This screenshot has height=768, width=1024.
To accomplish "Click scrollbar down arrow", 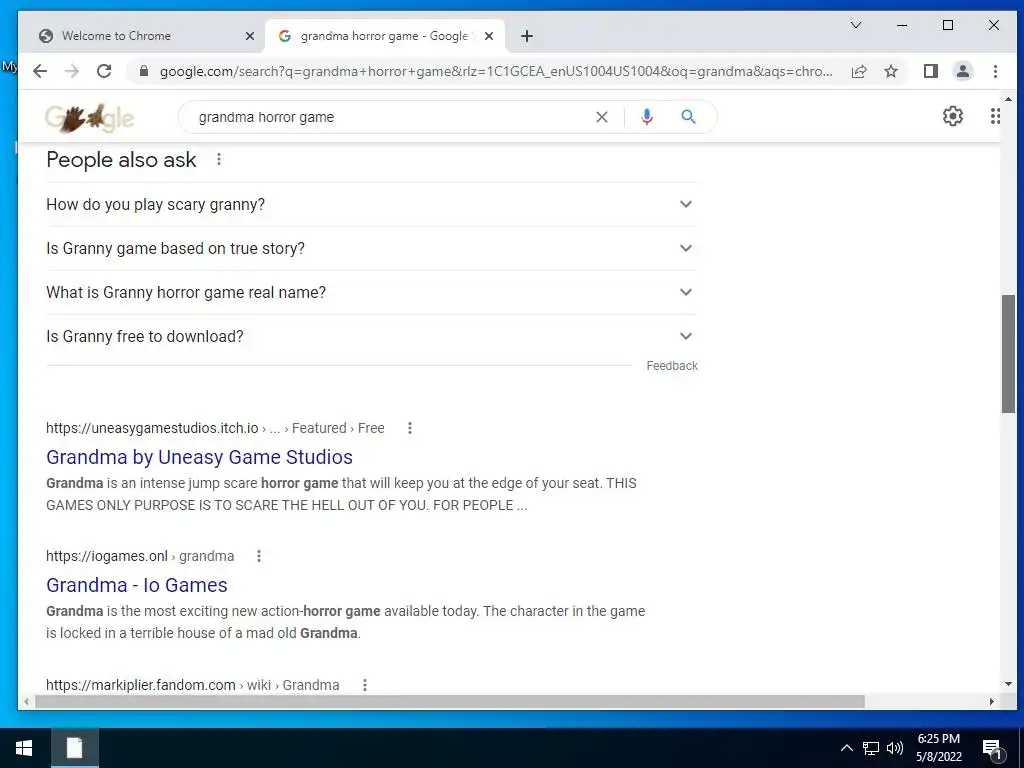I will [x=1008, y=684].
